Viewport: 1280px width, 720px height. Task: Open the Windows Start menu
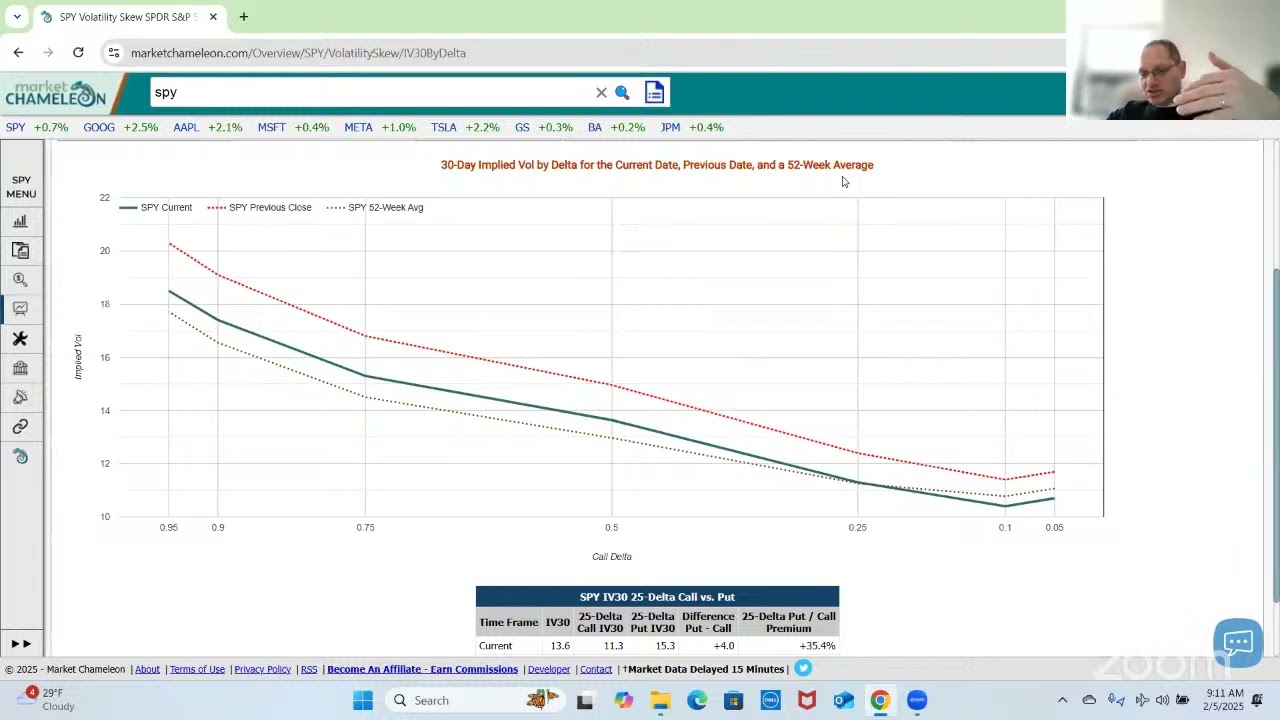(363, 700)
